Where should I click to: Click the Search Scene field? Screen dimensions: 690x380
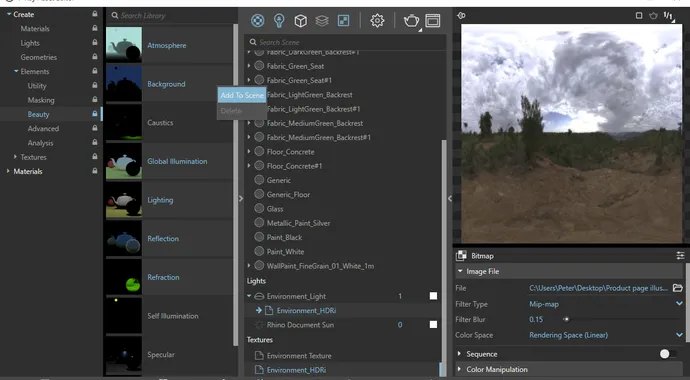point(345,42)
